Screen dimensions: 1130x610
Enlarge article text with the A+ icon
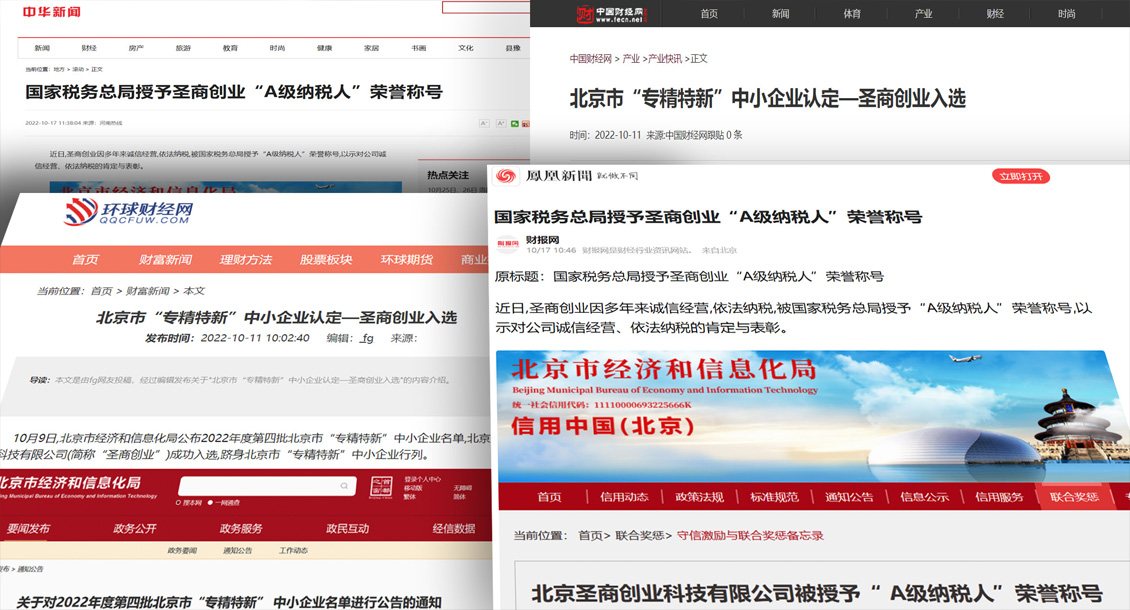pyautogui.click(x=501, y=123)
